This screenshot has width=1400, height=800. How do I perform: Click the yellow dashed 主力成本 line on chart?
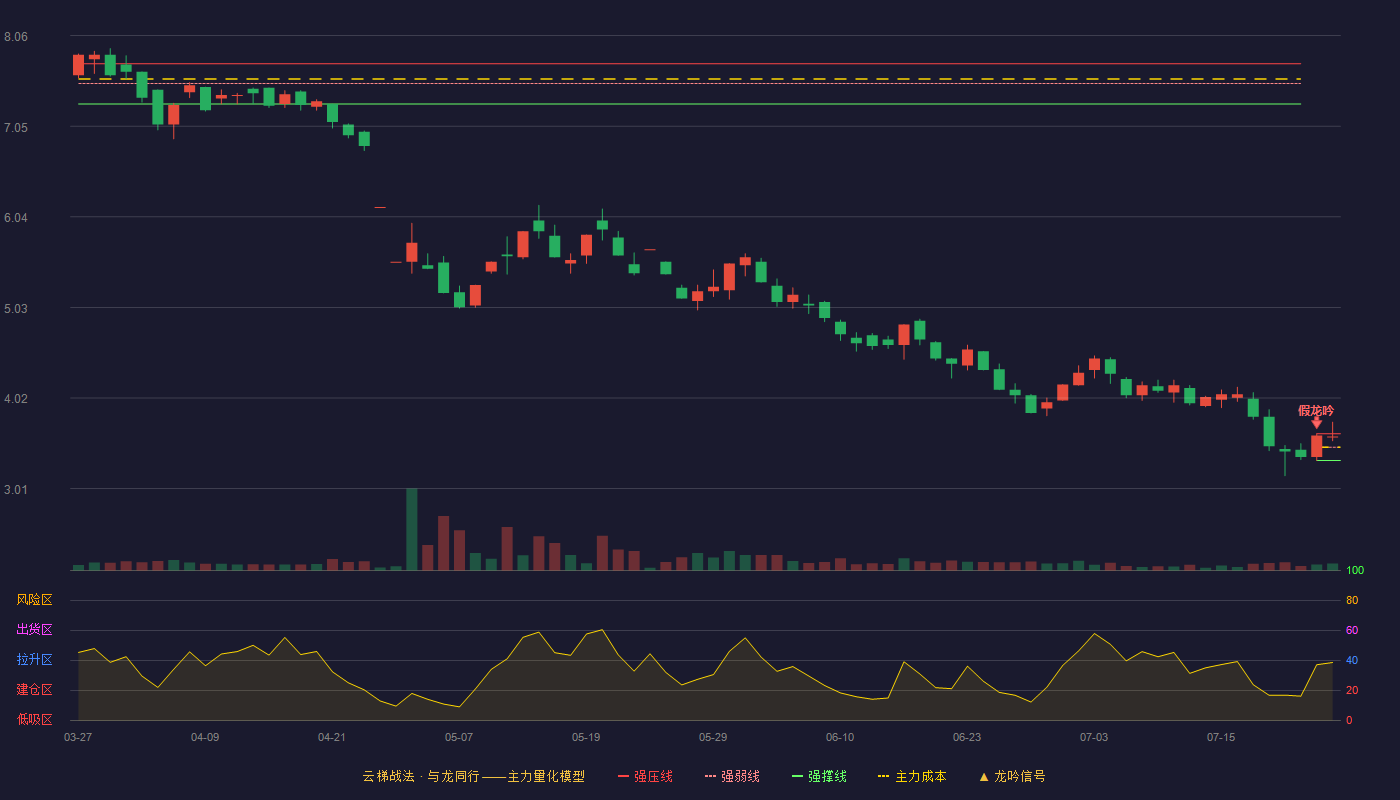pyautogui.click(x=690, y=79)
